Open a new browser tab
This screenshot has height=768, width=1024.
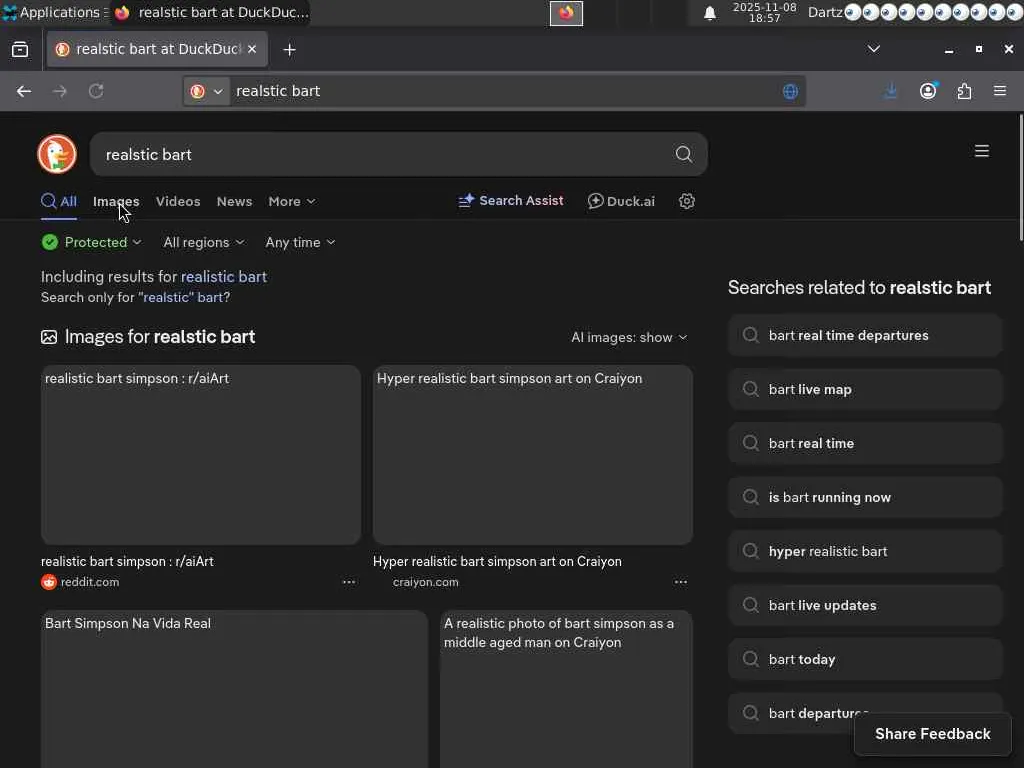click(289, 50)
